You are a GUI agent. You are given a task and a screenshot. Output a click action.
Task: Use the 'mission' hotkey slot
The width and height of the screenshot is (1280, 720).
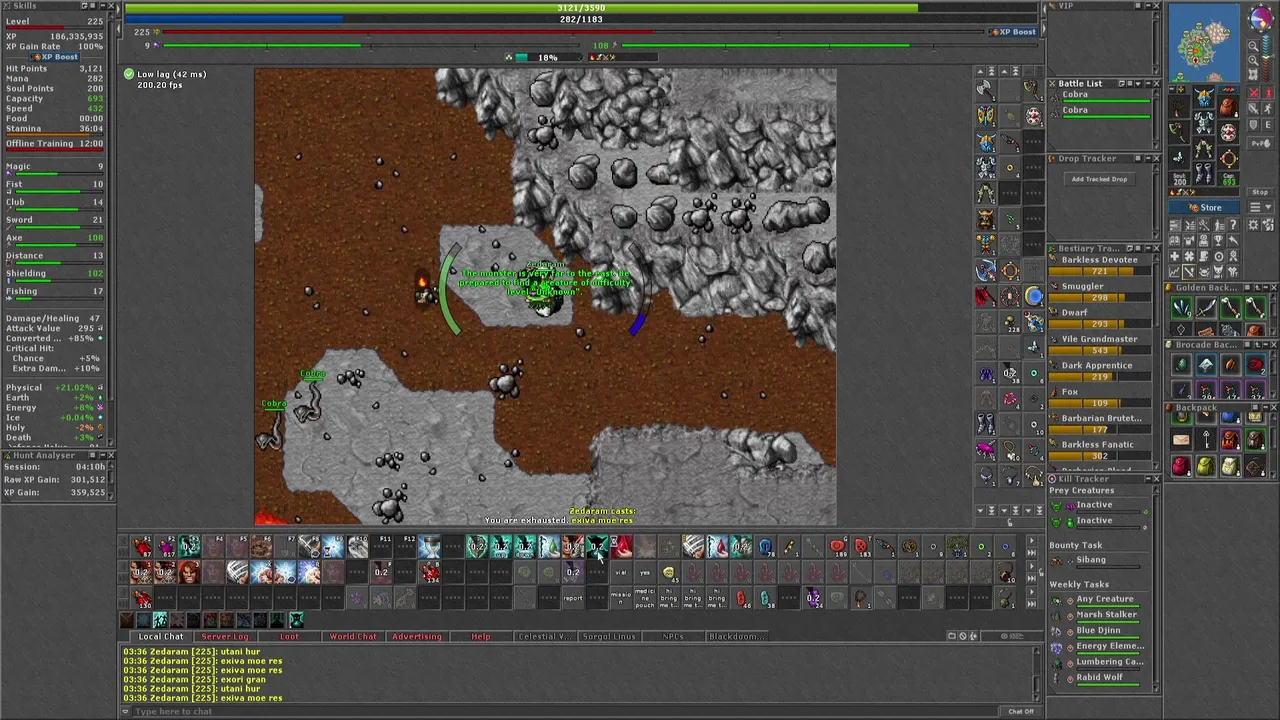621,598
